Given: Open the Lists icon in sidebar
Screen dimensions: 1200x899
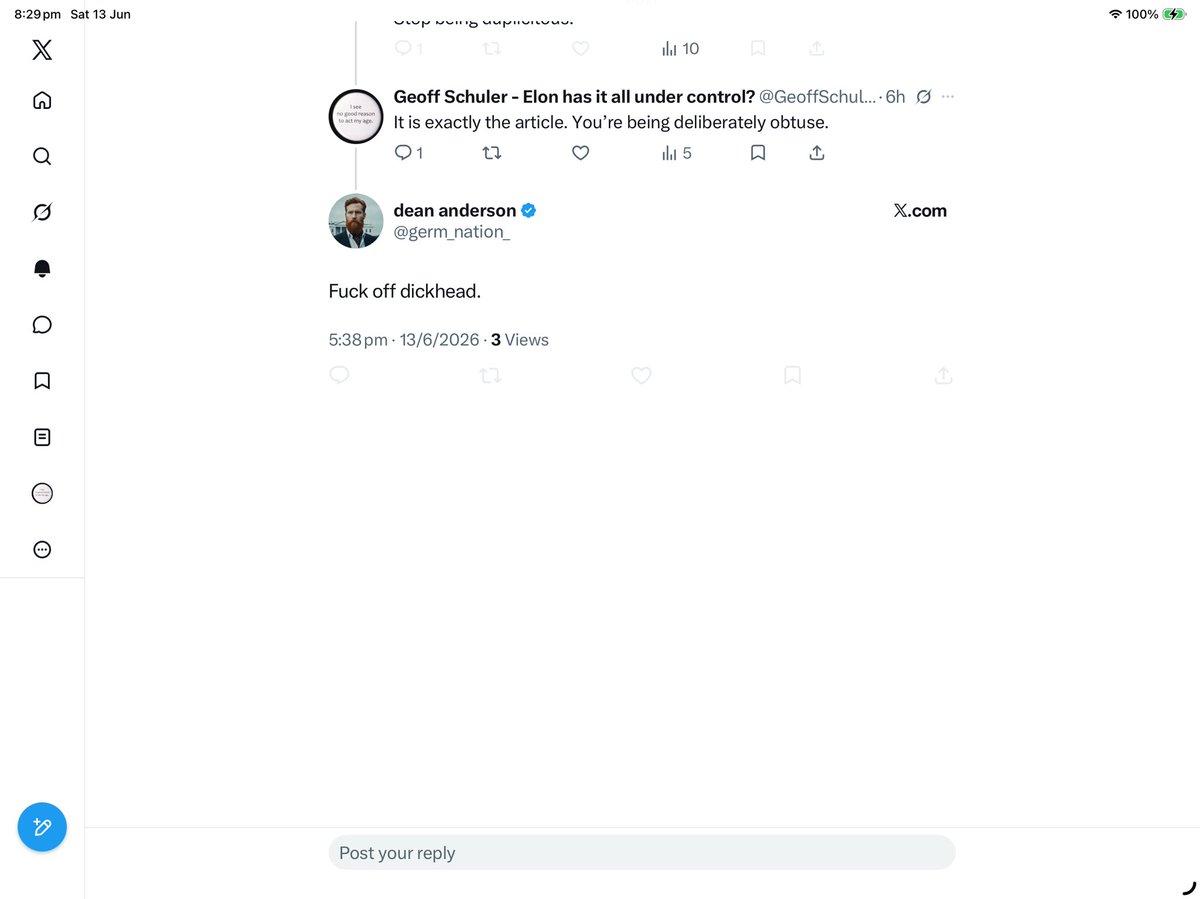Looking at the screenshot, I should [x=42, y=437].
